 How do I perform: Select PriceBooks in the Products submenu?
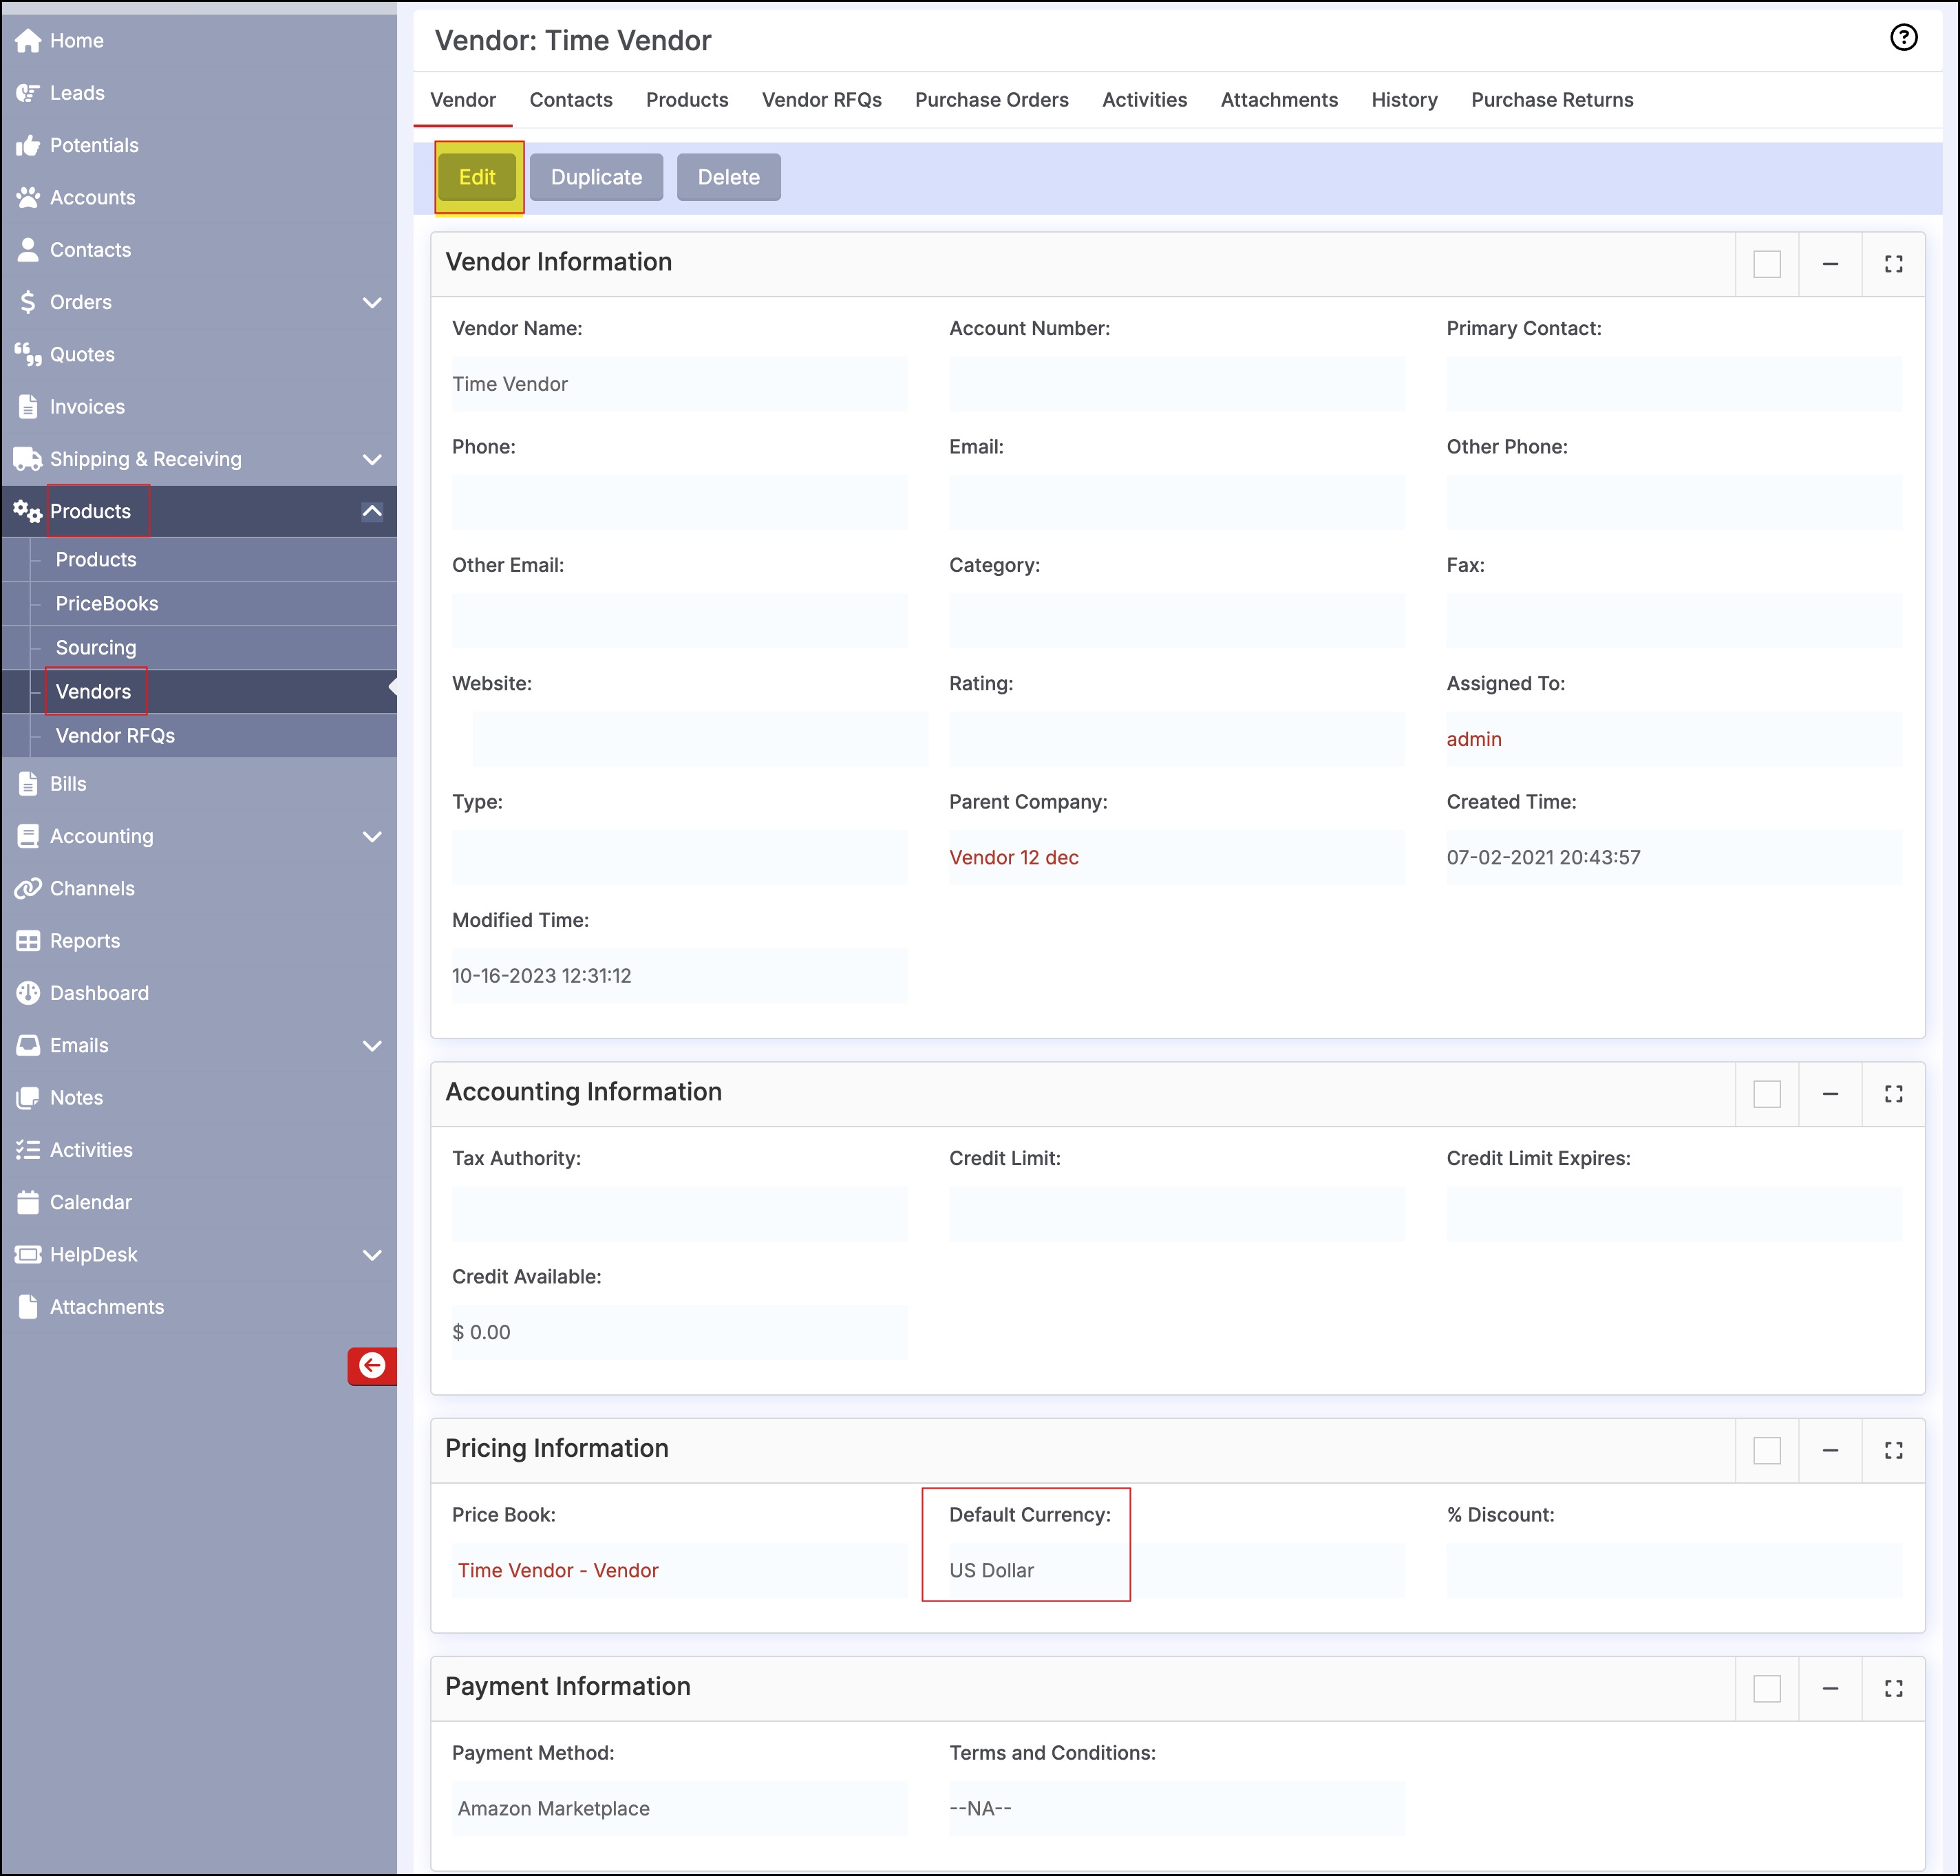click(107, 604)
